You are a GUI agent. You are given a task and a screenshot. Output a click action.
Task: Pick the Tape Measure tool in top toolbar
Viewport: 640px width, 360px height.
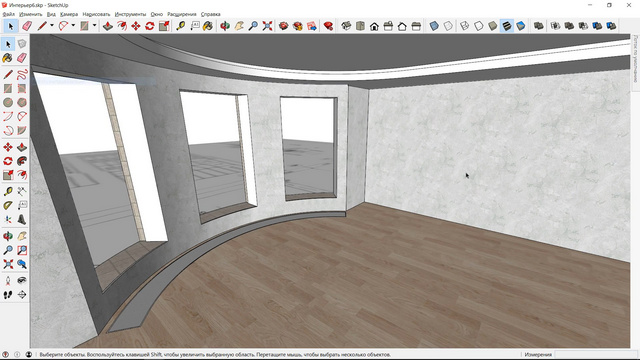[x=180, y=26]
